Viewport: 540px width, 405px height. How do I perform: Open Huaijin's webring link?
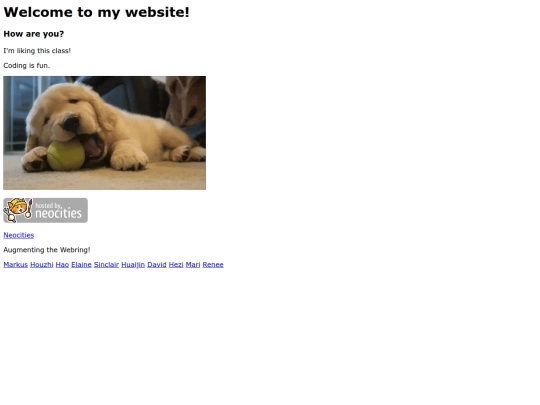click(x=133, y=264)
